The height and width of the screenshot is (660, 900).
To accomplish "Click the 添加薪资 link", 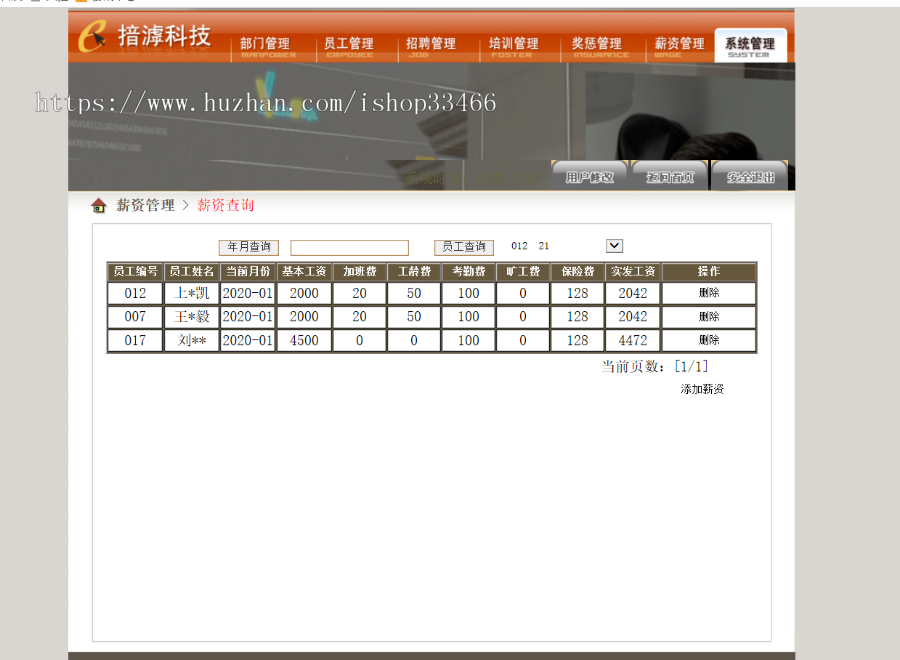I will [x=702, y=389].
